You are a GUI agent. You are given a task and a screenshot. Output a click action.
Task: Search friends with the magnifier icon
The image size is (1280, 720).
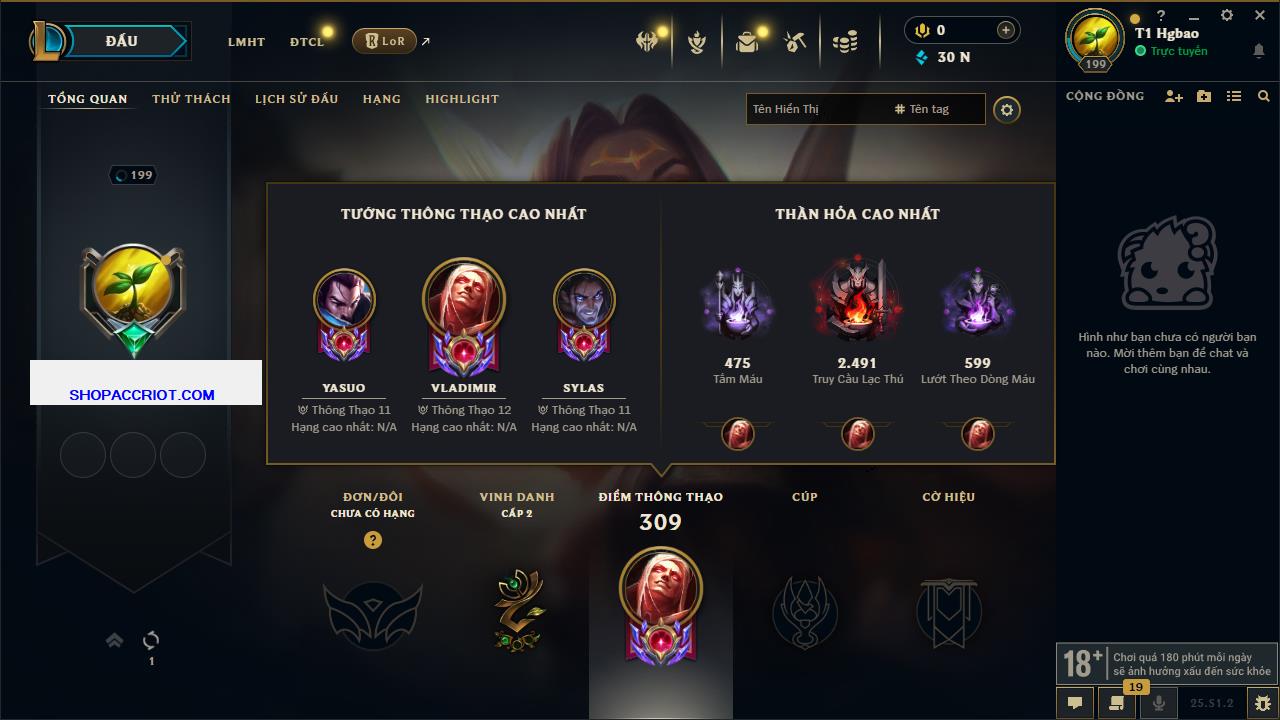click(1264, 96)
